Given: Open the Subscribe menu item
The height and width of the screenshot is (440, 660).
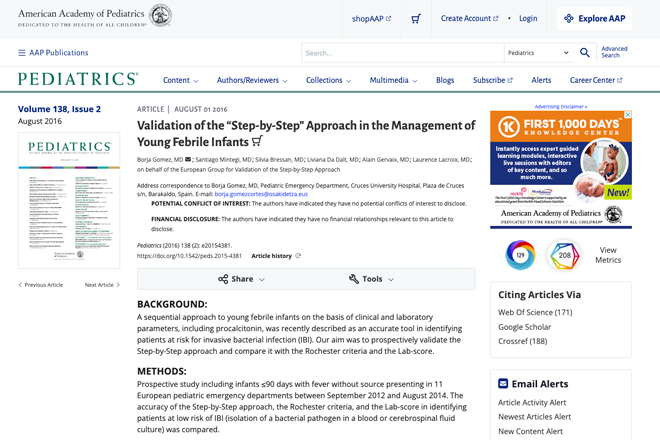Looking at the screenshot, I should (492, 80).
